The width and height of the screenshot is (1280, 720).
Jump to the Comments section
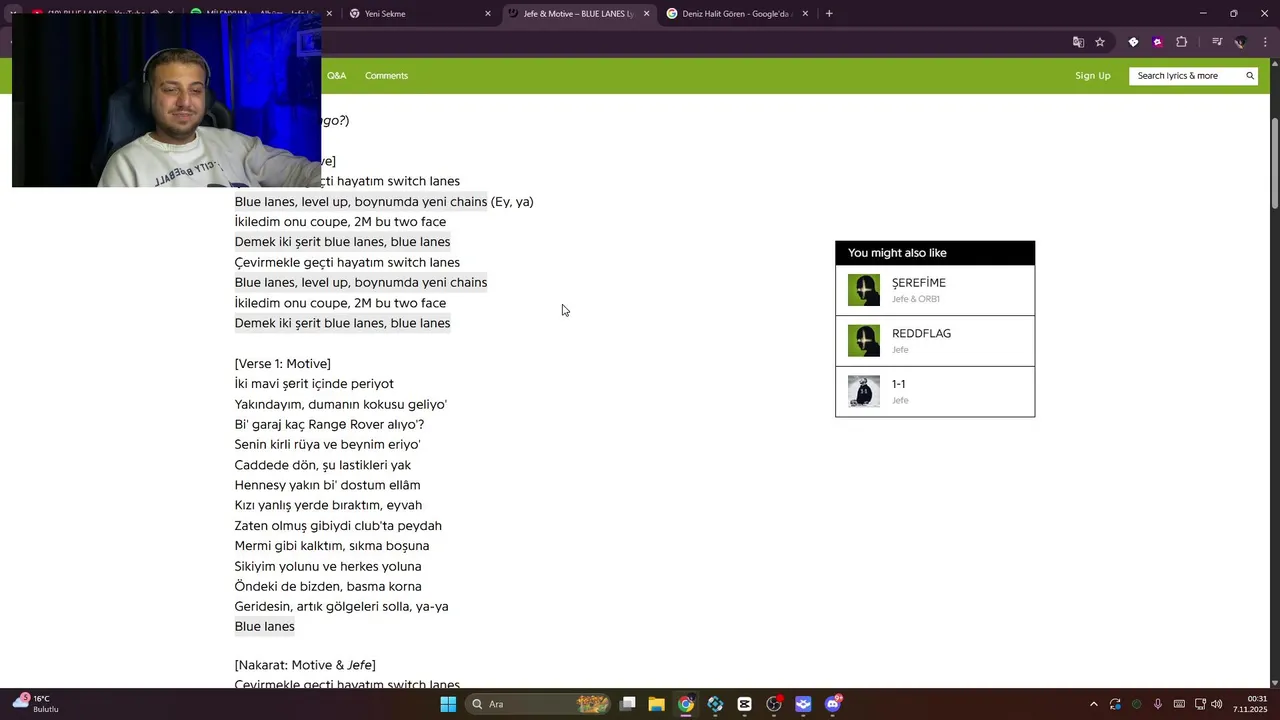(386, 76)
